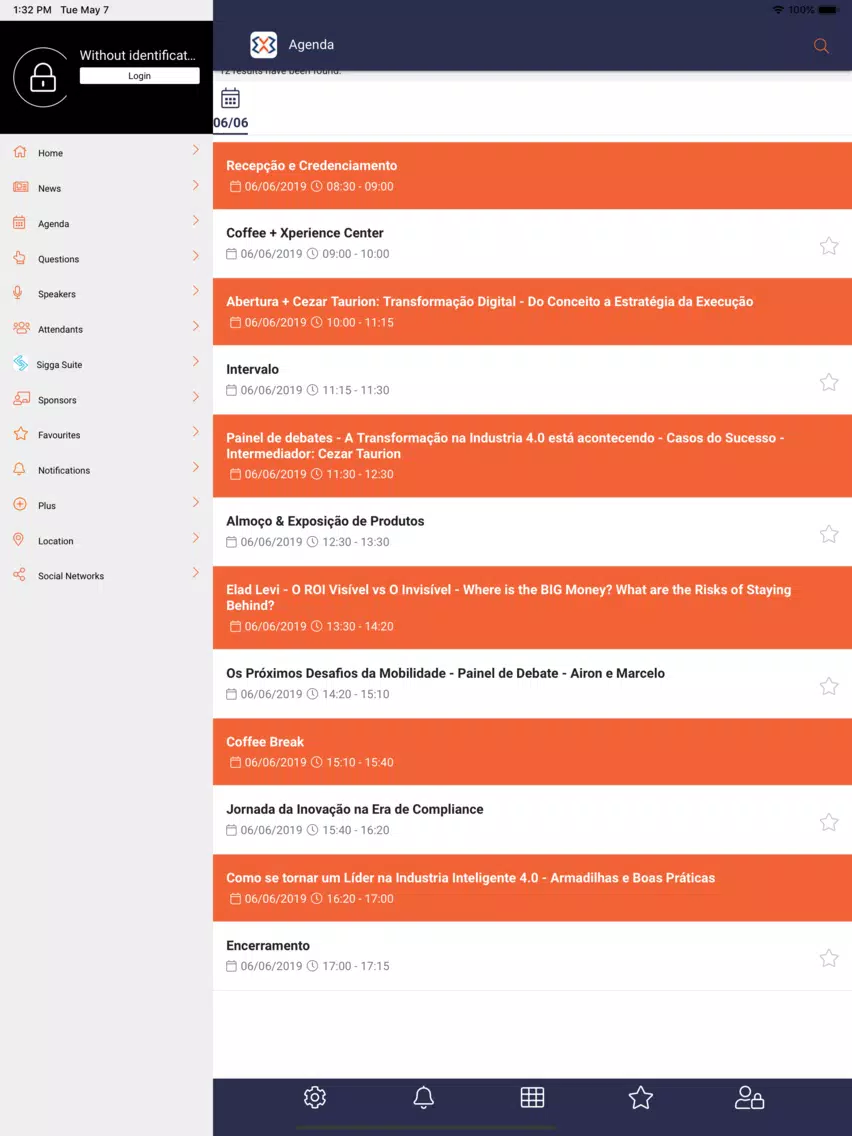Star the Intervalo session
Viewport: 852px width, 1136px height.
click(x=829, y=382)
